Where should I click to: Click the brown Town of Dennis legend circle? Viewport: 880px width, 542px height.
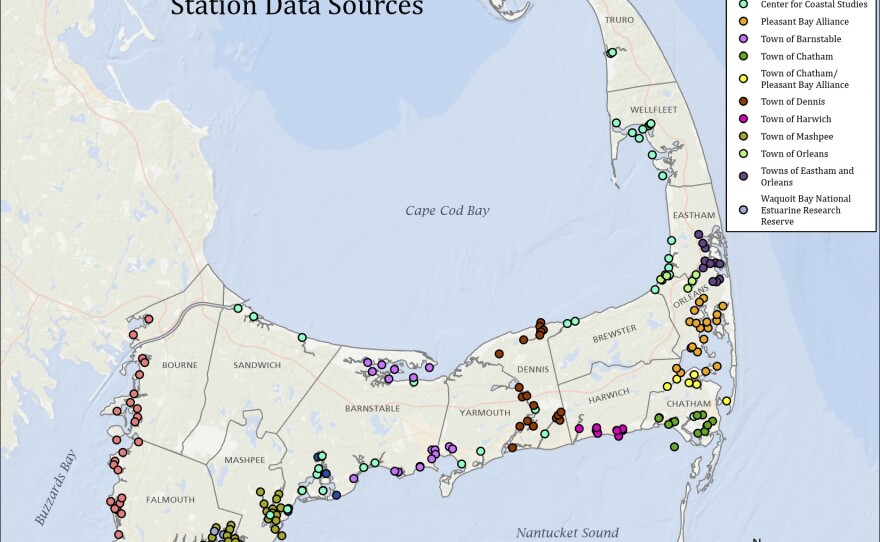click(741, 101)
